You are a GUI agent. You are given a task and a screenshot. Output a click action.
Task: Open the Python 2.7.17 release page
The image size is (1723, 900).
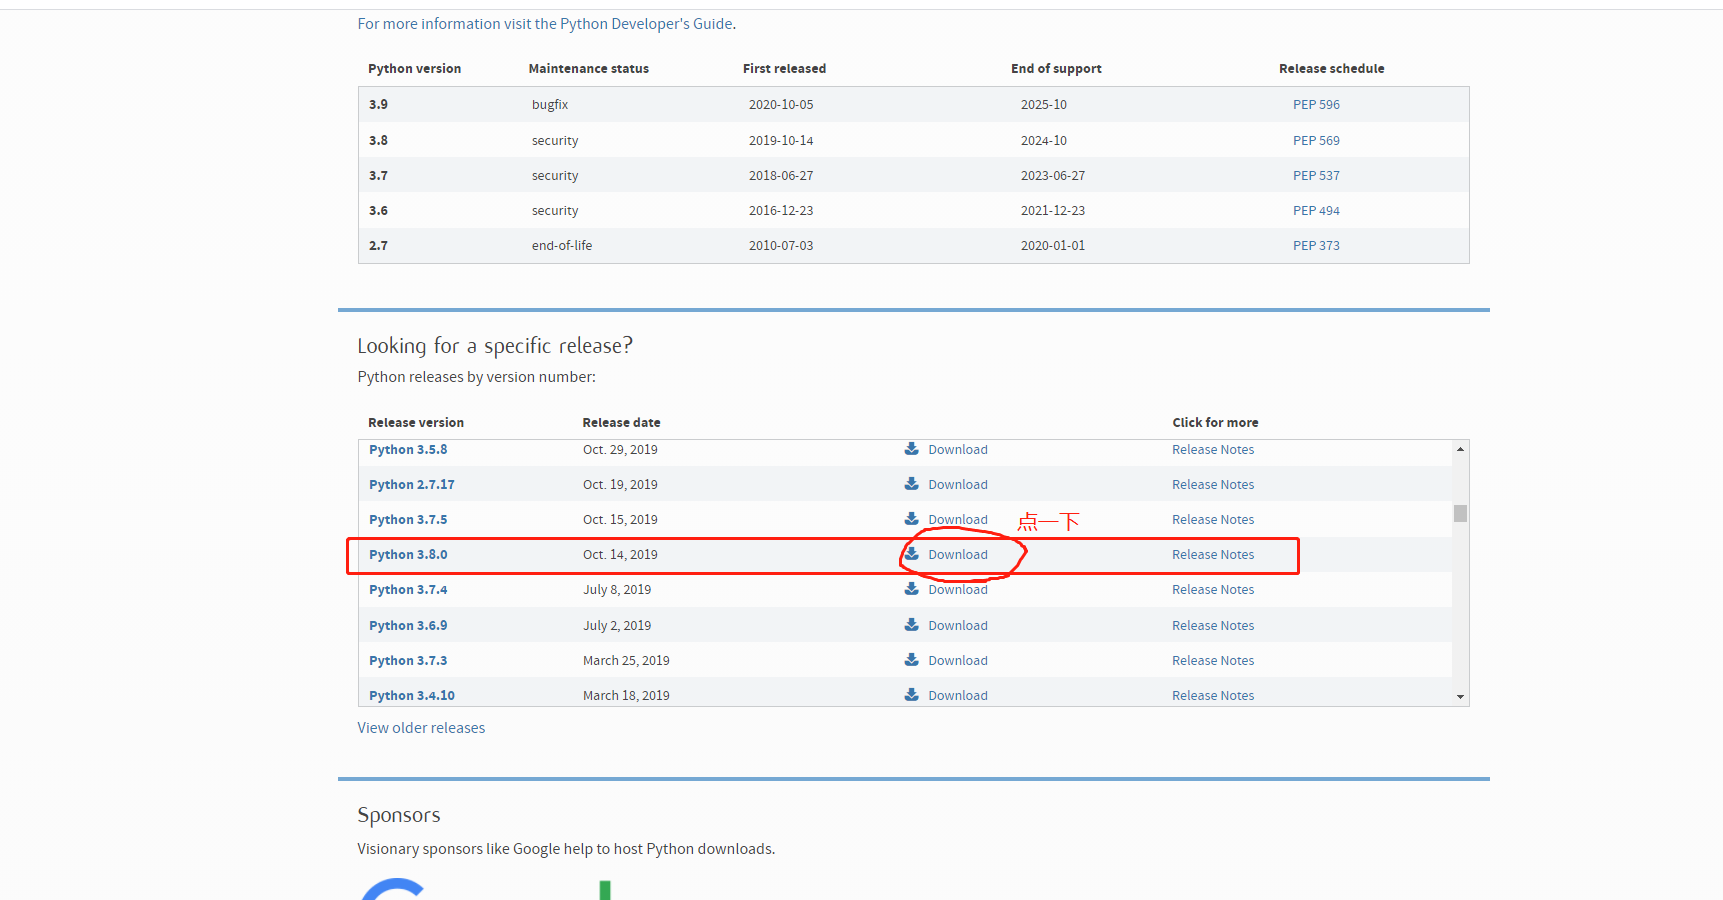pyautogui.click(x=412, y=484)
